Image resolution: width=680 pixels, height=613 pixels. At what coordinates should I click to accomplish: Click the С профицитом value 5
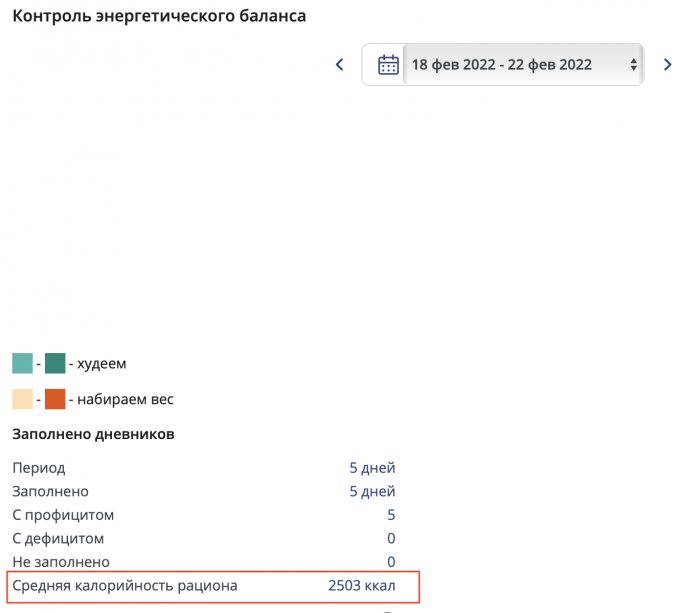pos(391,515)
